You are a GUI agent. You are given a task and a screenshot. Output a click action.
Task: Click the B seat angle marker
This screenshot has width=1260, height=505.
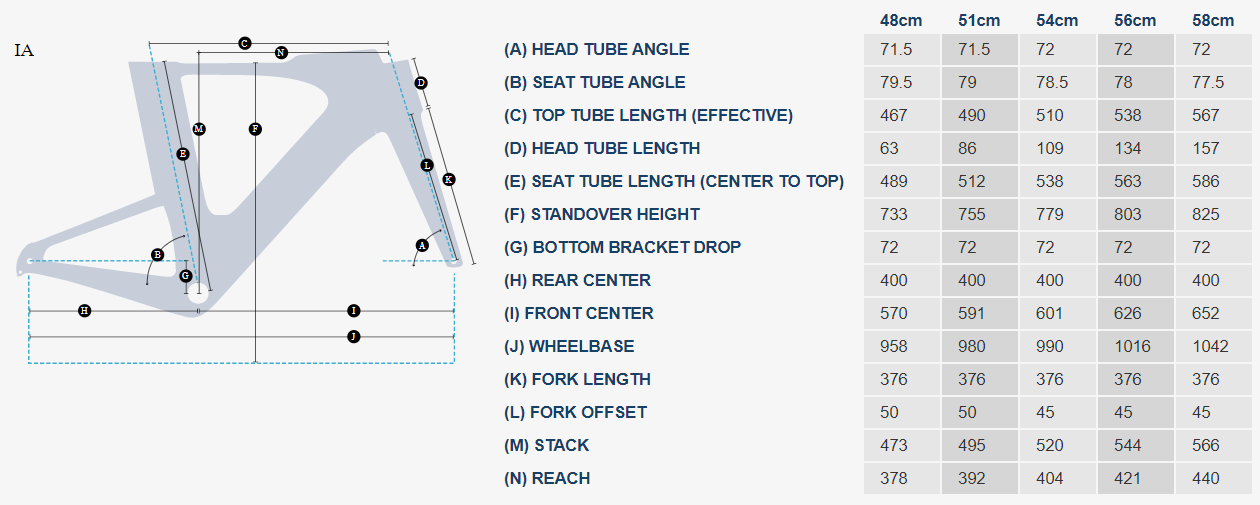(x=157, y=254)
